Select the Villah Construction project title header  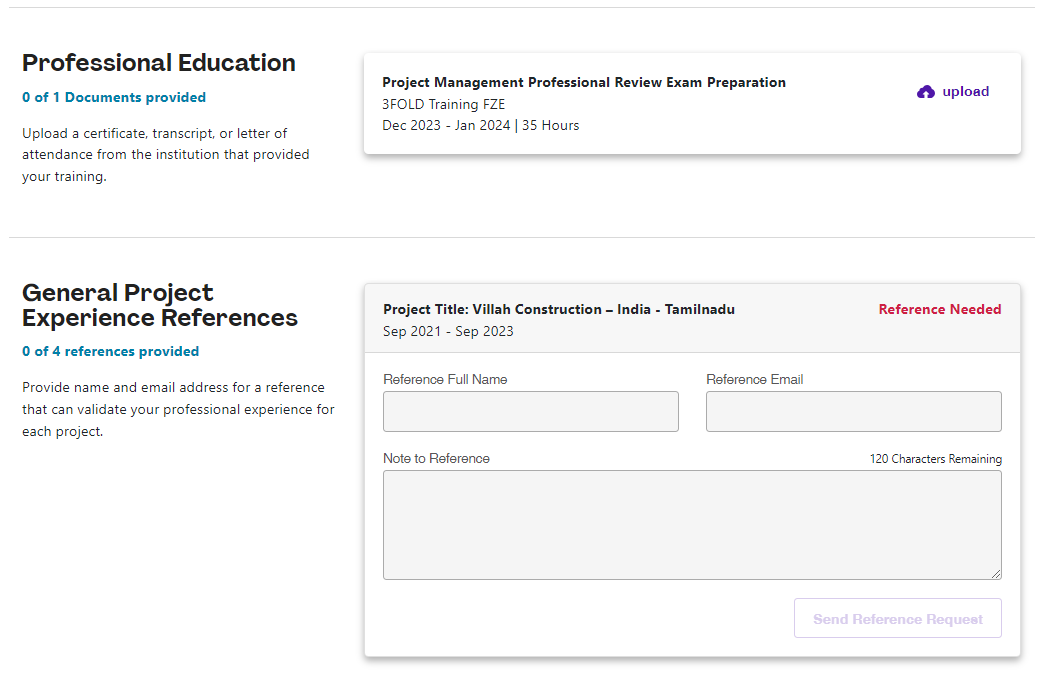click(x=559, y=310)
